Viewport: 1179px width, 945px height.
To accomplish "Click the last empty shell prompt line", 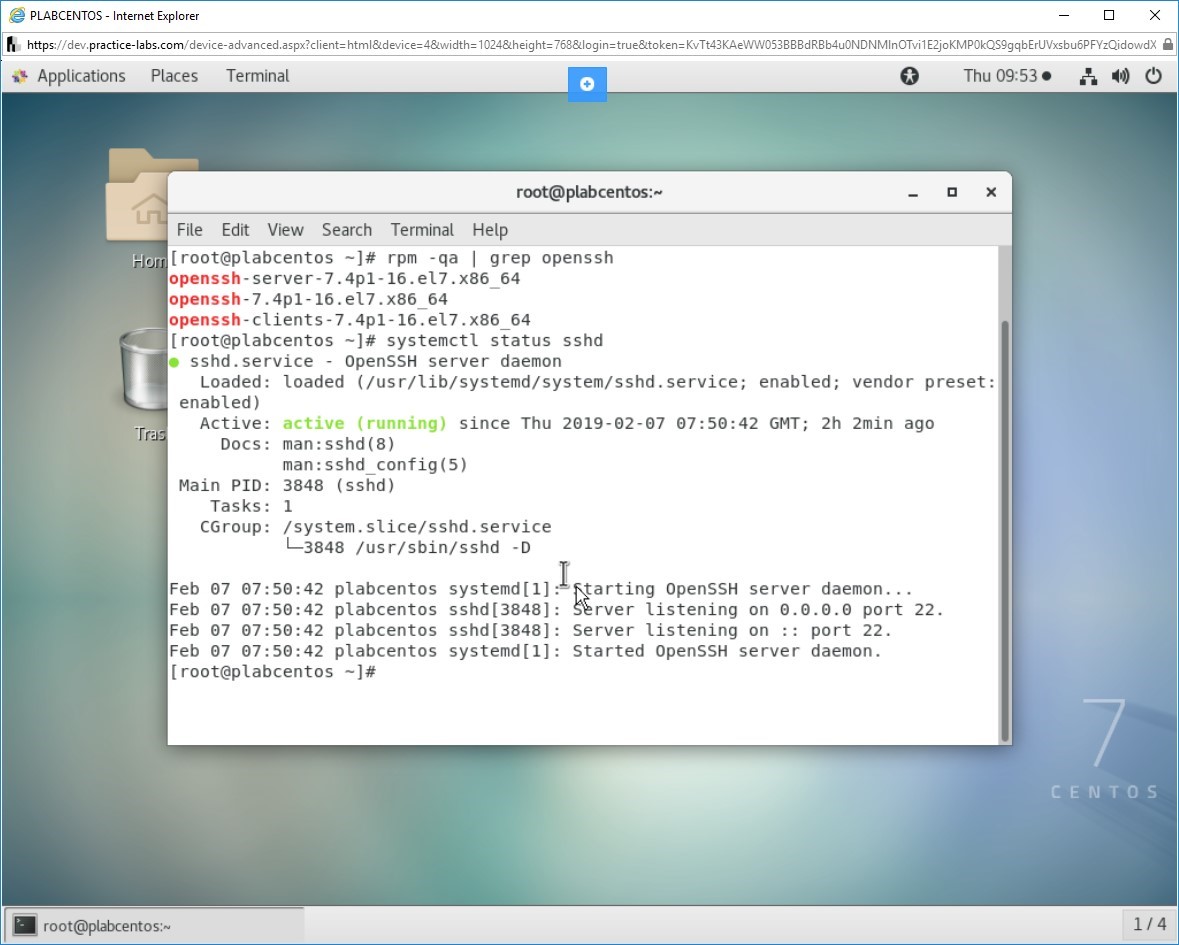I will 272,672.
